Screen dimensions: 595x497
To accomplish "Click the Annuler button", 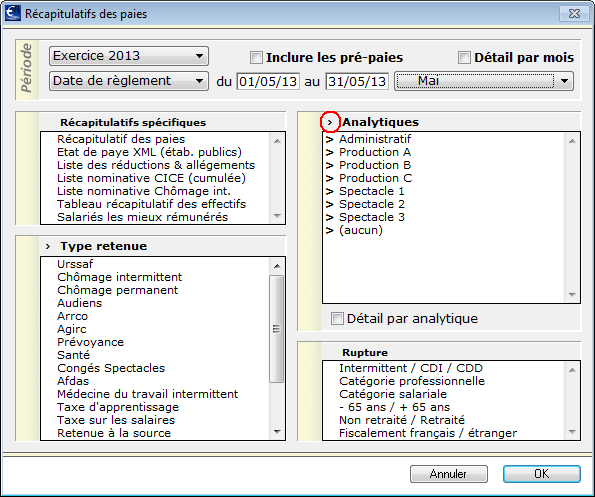I will point(449,474).
